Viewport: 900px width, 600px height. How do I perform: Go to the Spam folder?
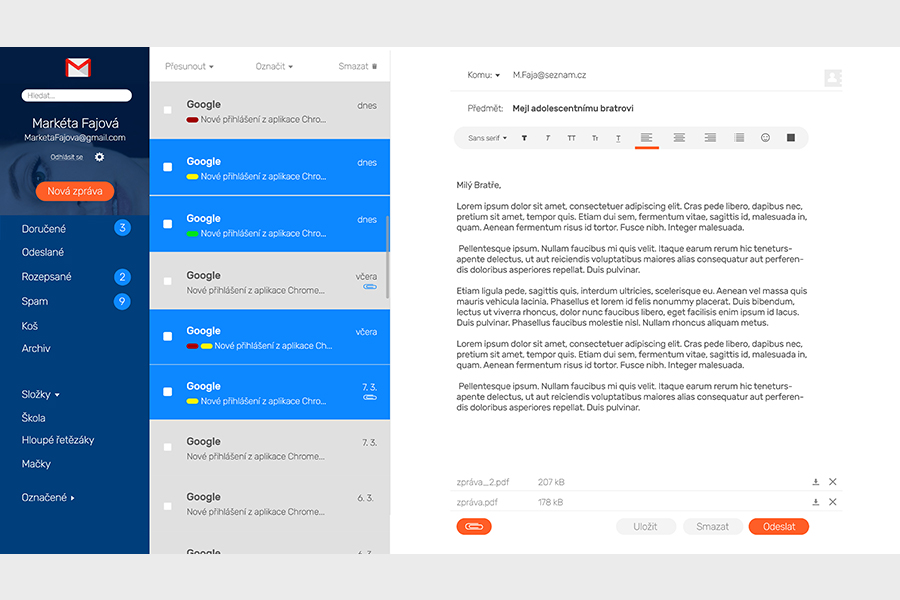click(35, 301)
